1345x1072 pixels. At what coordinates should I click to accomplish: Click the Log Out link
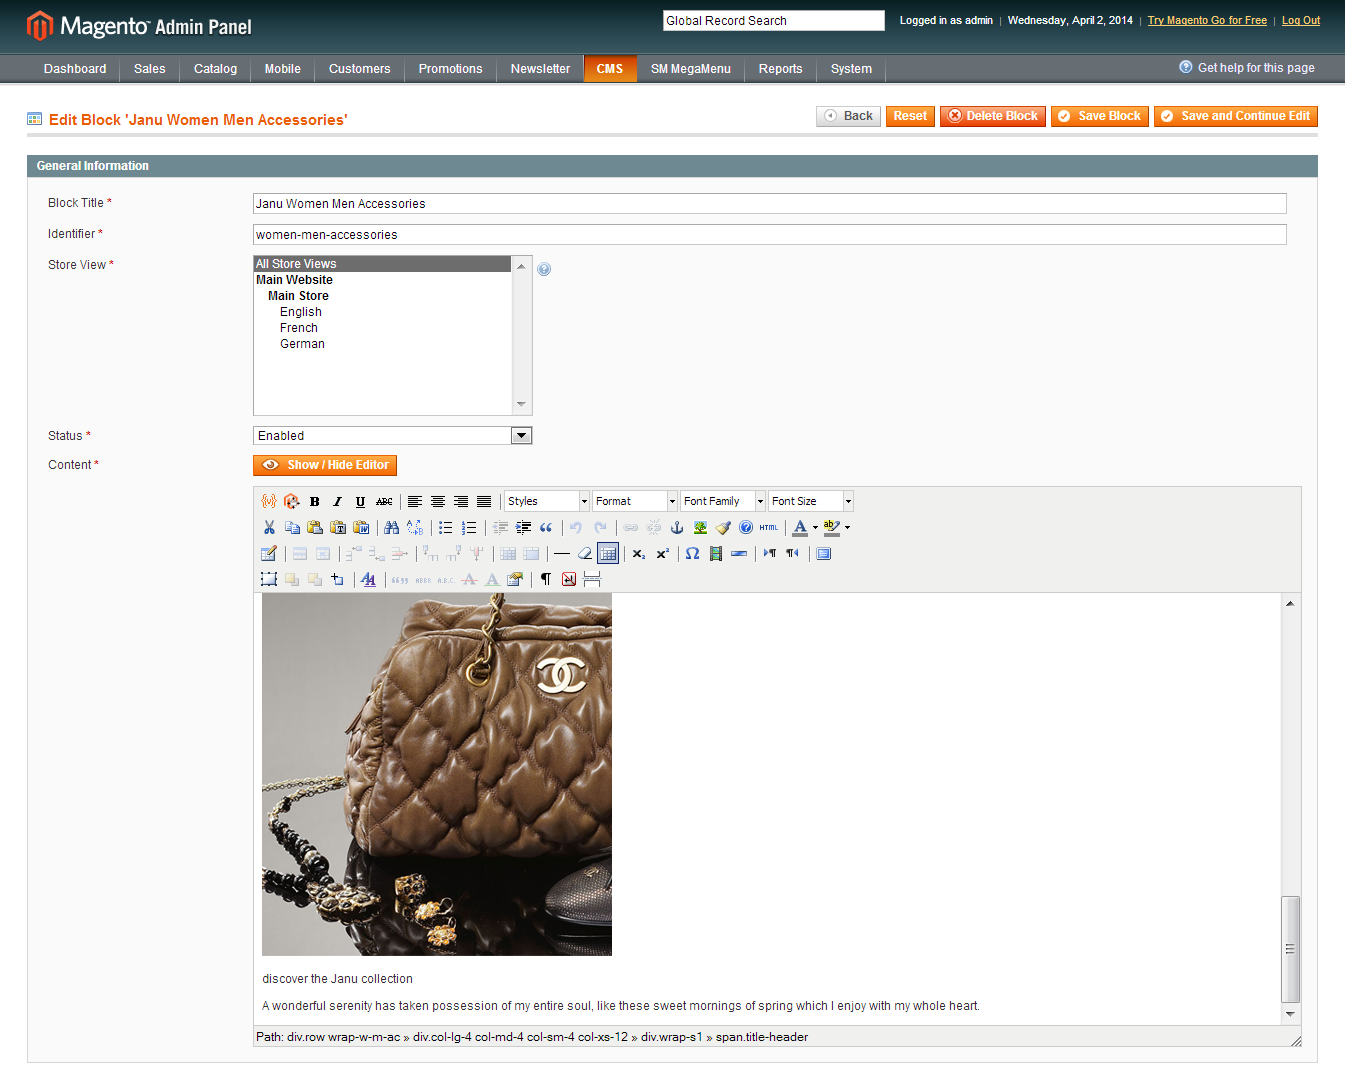point(1301,20)
